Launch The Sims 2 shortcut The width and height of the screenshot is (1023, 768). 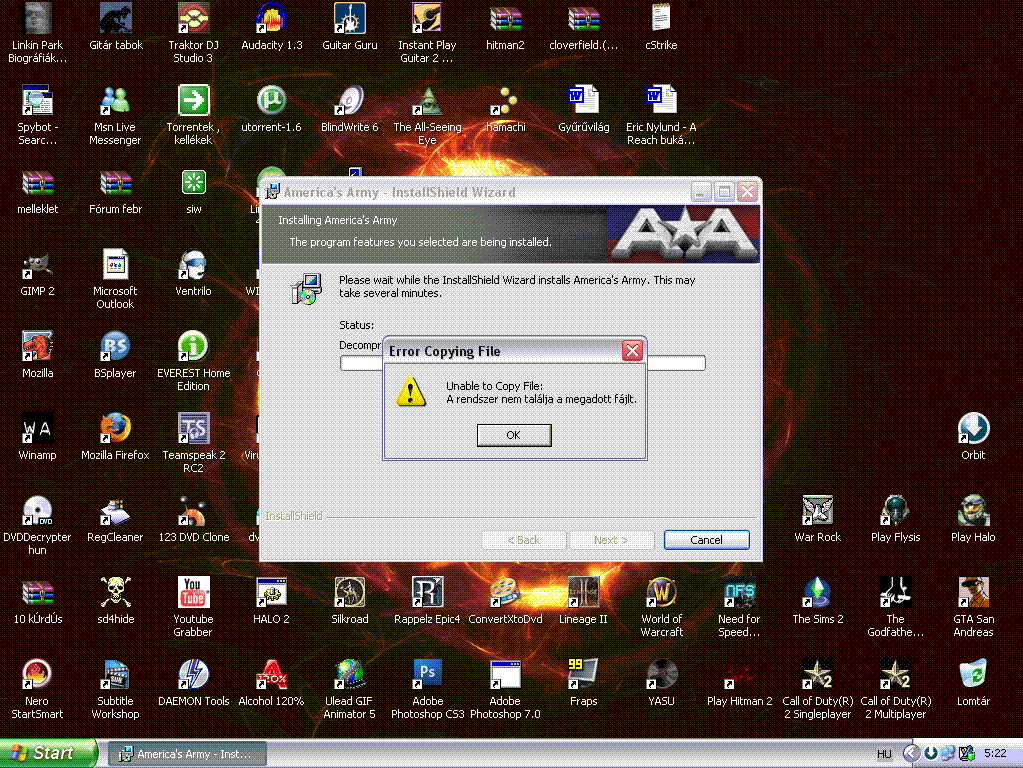click(x=817, y=593)
